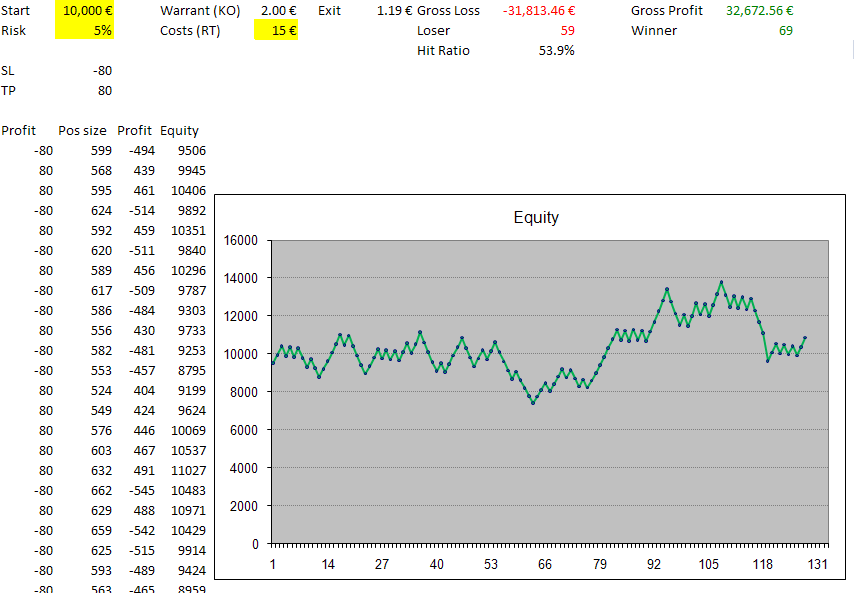Click the Pos size column header
Image resolution: width=854 pixels, height=593 pixels.
pyautogui.click(x=82, y=130)
